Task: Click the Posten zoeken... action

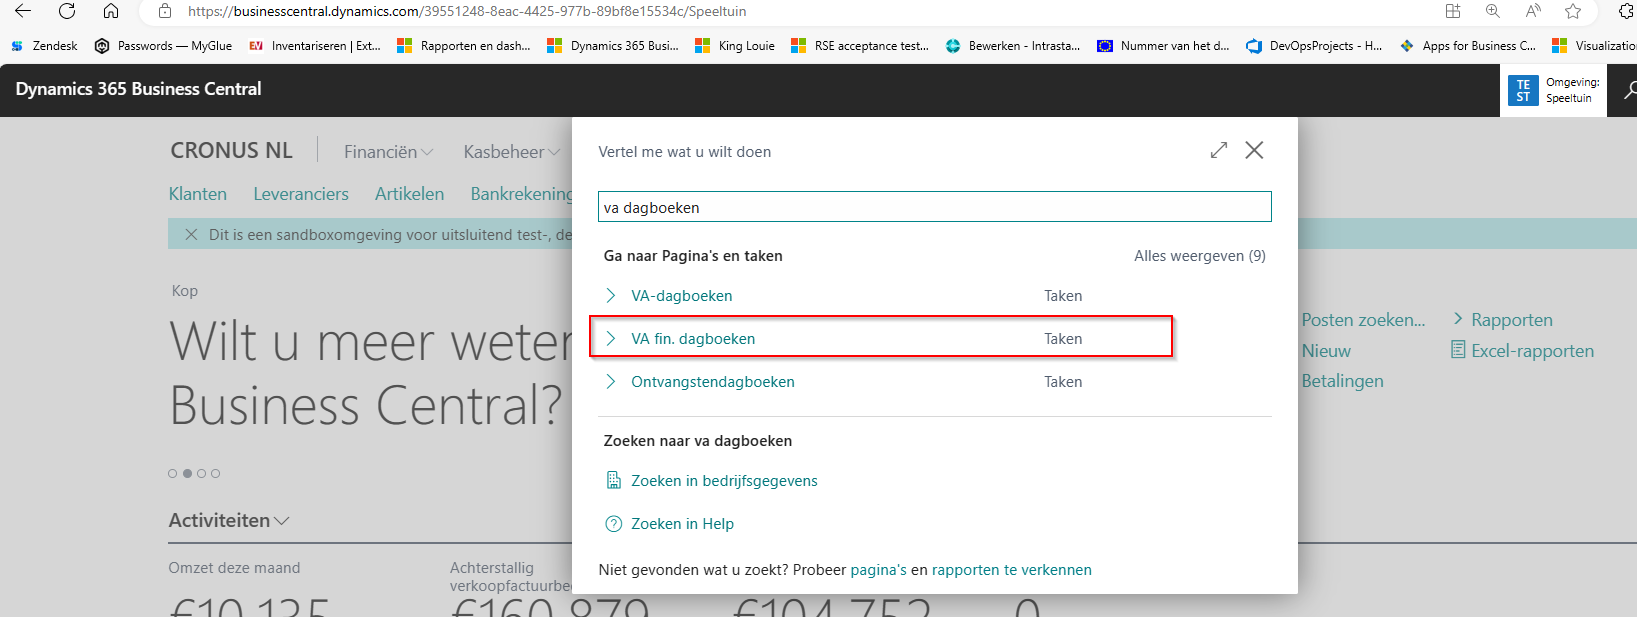Action: click(x=1363, y=320)
